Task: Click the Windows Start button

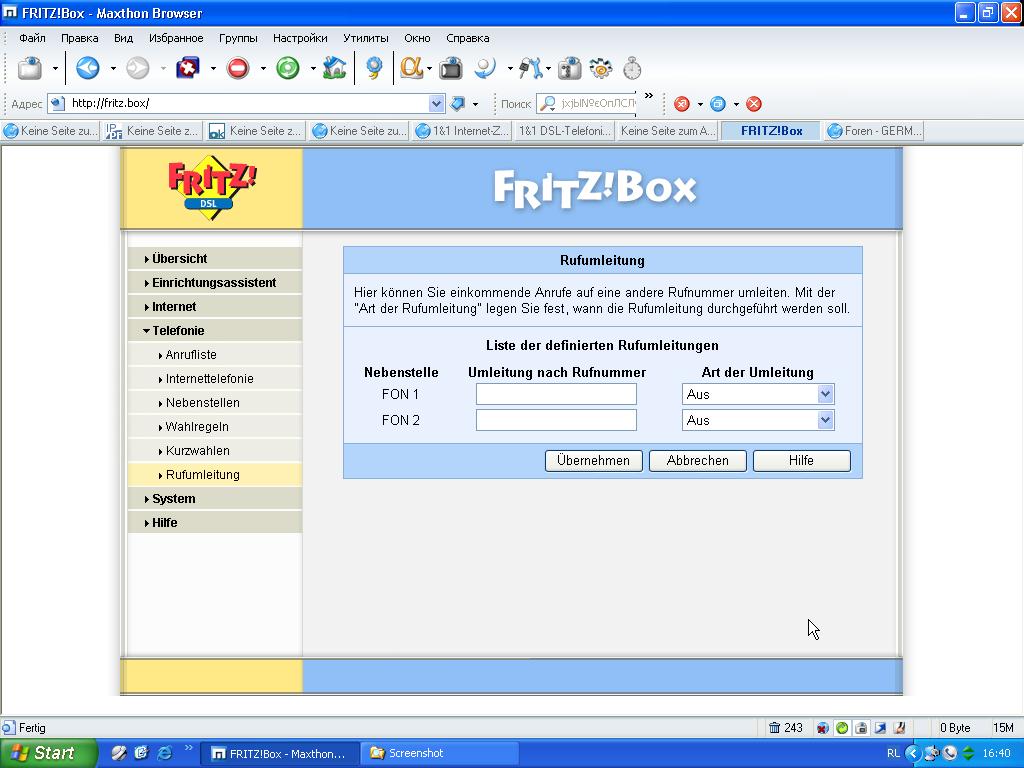Action: tap(47, 753)
